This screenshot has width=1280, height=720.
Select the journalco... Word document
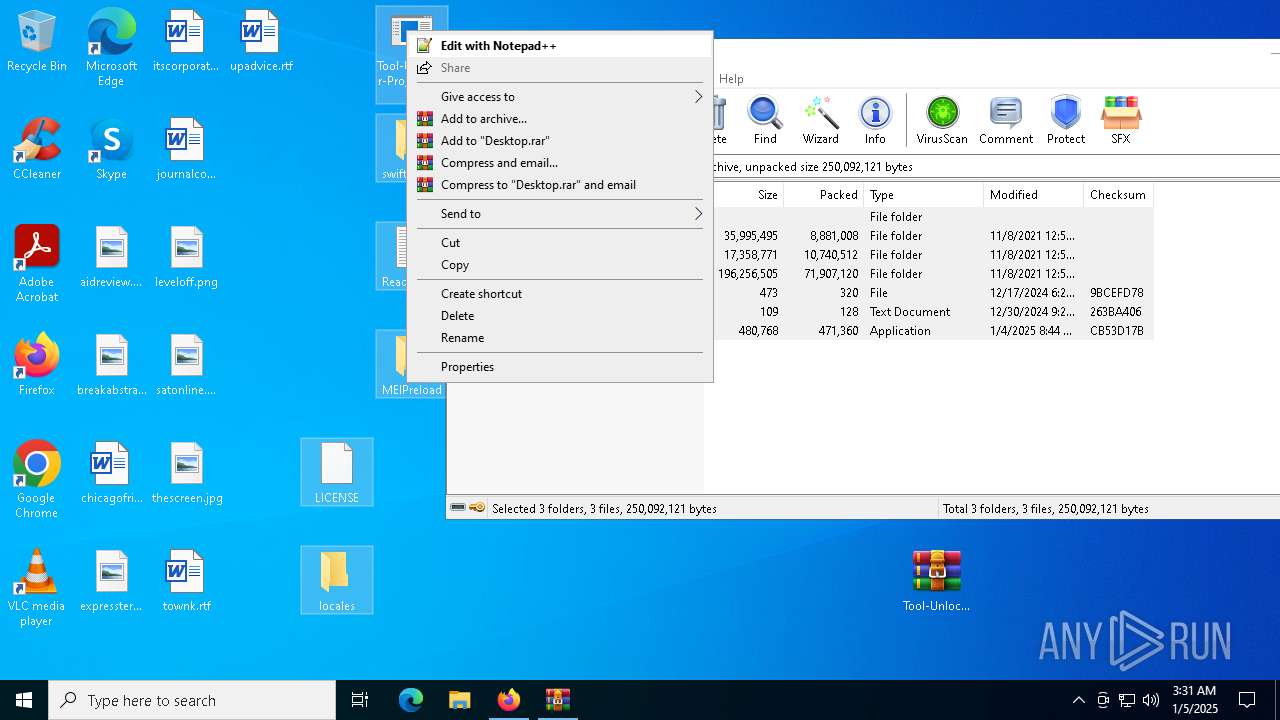tap(186, 150)
